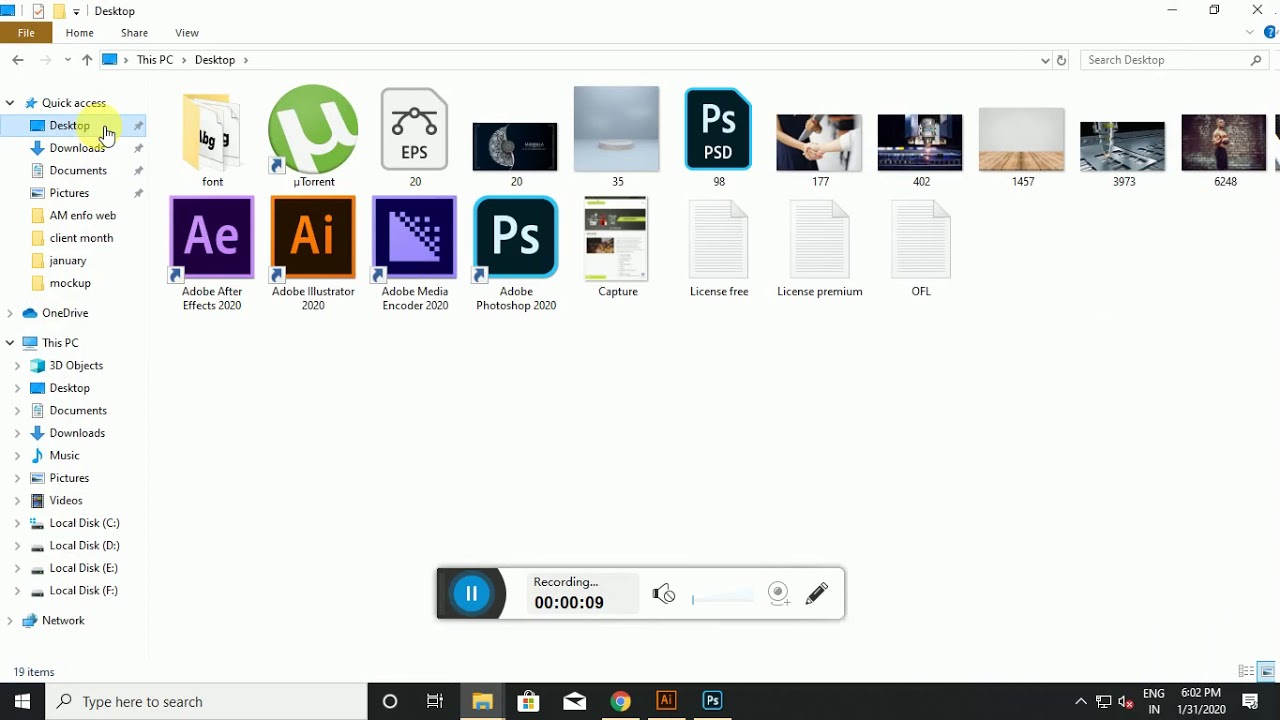Viewport: 1280px width, 720px height.
Task: Select the Capture image thumbnail
Action: click(616, 239)
